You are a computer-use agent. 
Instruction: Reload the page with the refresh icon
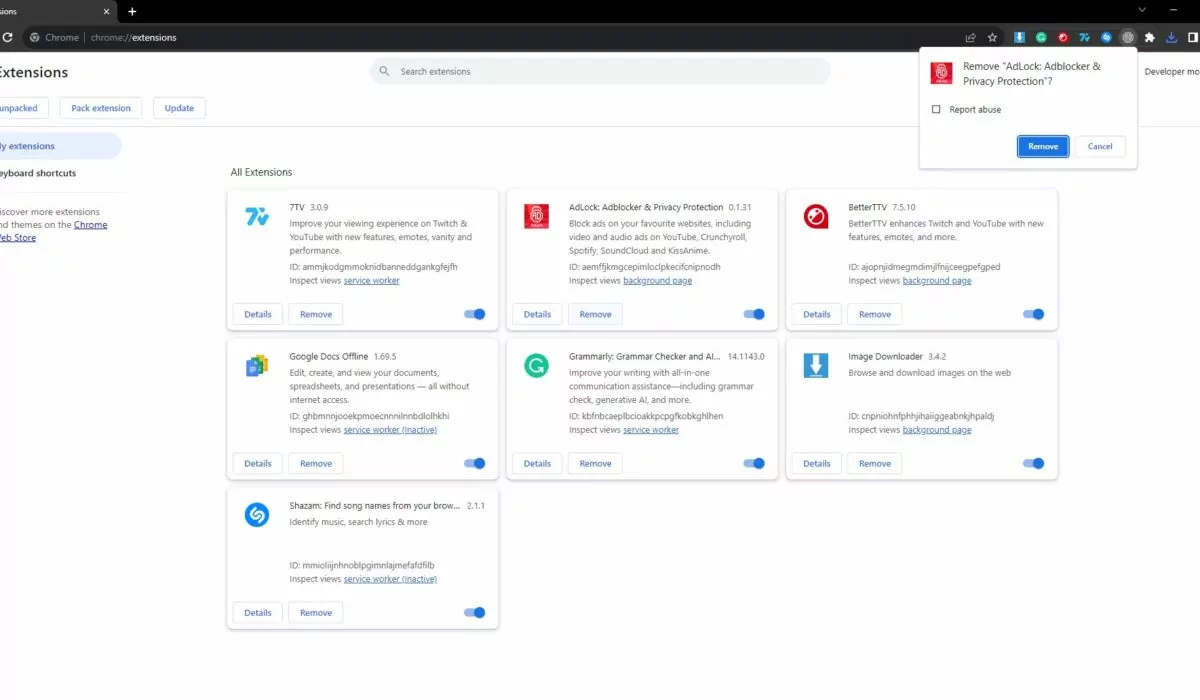7,38
